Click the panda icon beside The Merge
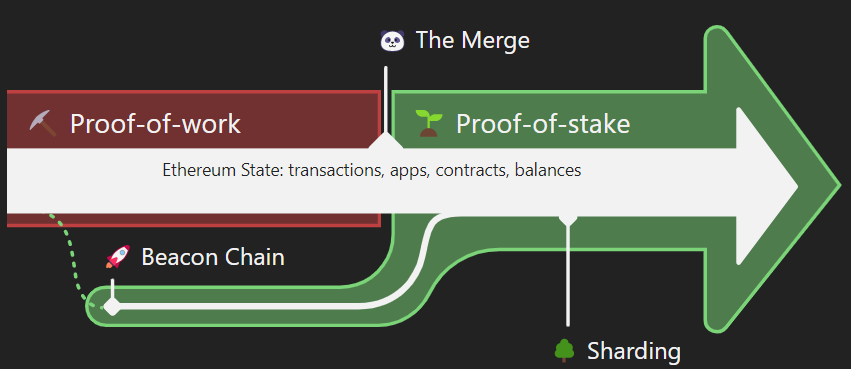Viewport: 851px width, 369px height. coord(392,41)
